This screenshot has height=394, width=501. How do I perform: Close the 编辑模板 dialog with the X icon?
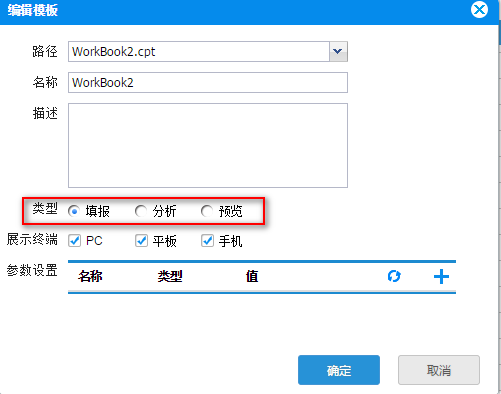click(x=479, y=10)
